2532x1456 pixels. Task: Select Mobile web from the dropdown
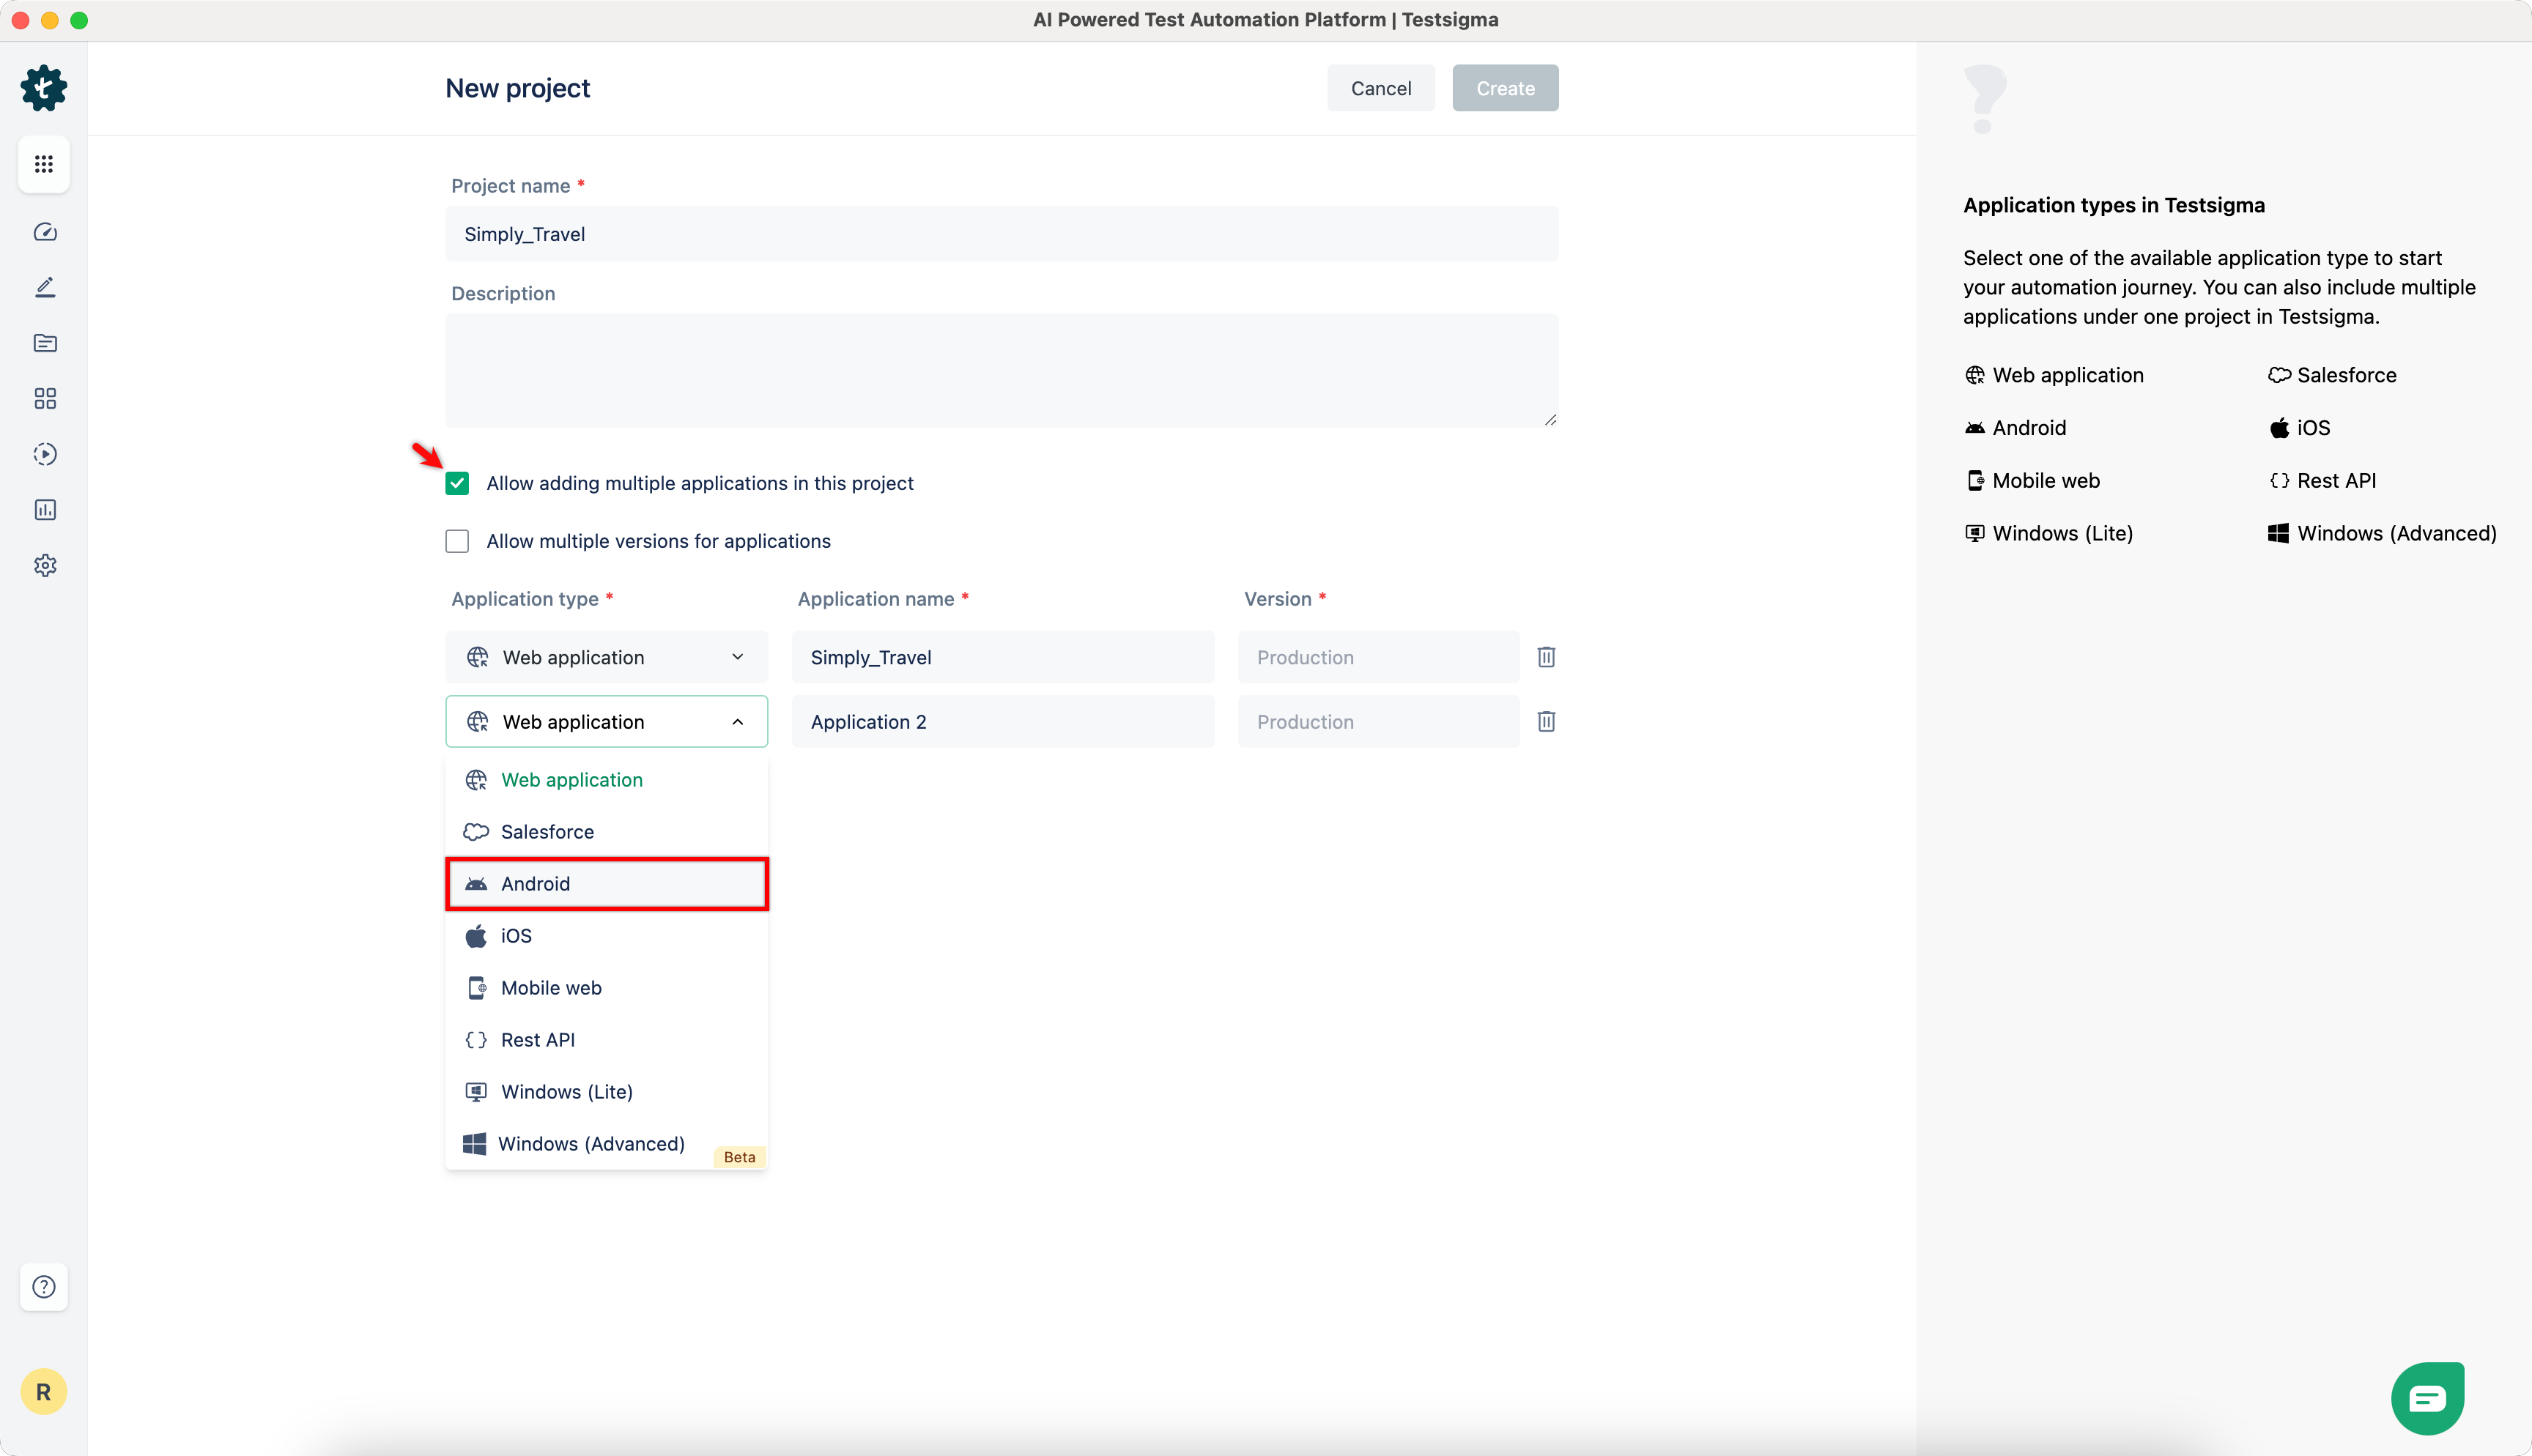pos(607,988)
